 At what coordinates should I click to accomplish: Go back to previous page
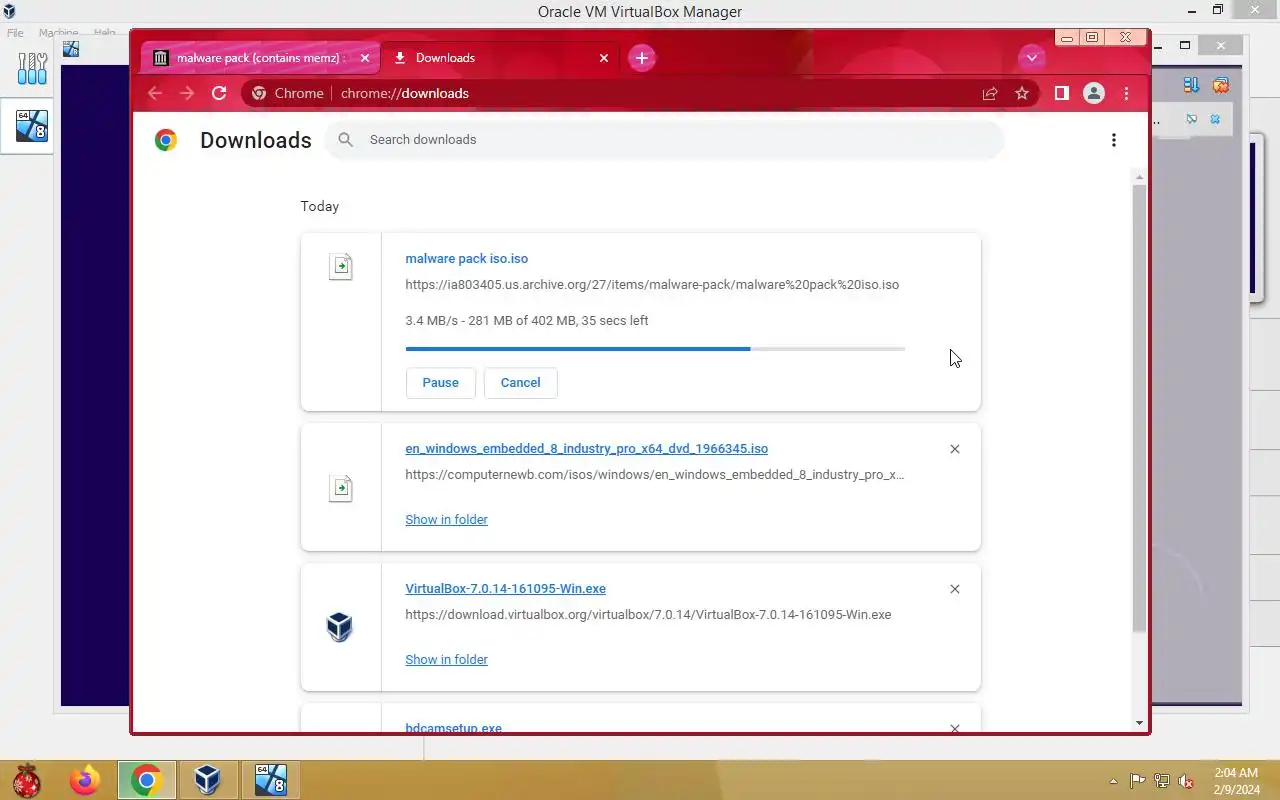point(155,93)
